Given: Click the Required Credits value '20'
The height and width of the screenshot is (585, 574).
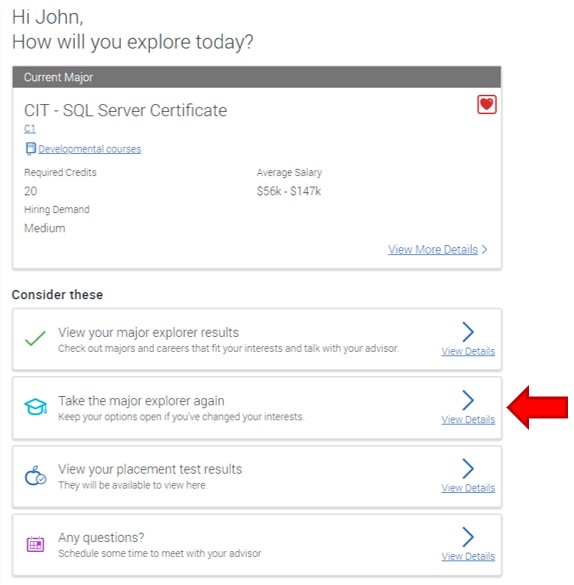Looking at the screenshot, I should [x=31, y=191].
